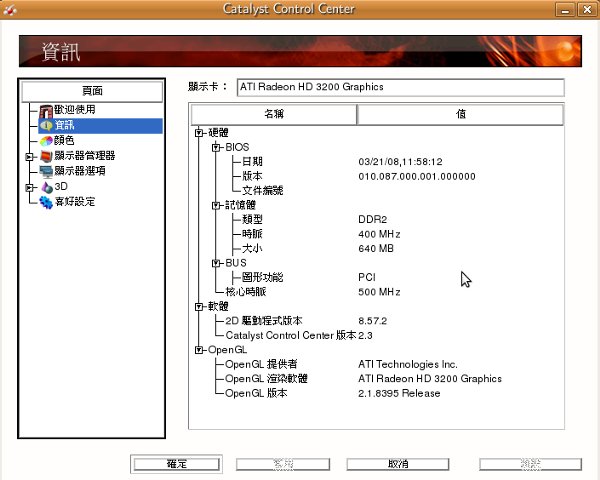Select the 大小 memory size row

(x=252, y=249)
